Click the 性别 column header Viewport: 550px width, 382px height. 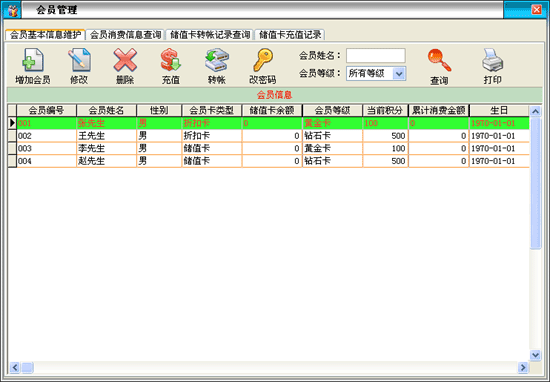[x=159, y=110]
